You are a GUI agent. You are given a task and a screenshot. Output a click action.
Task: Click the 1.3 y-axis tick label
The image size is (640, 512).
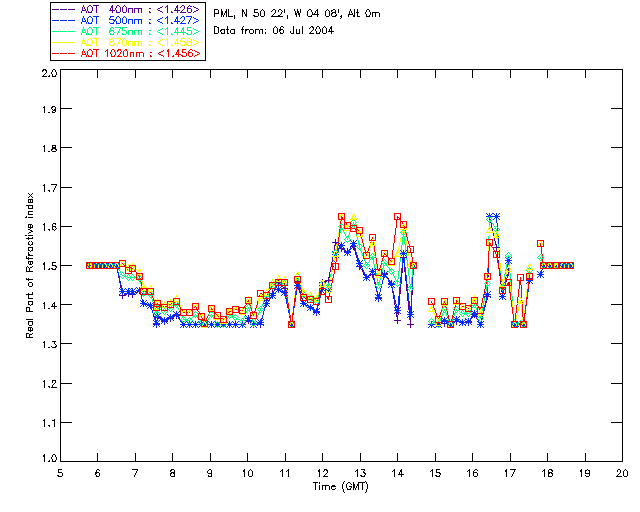(49, 344)
